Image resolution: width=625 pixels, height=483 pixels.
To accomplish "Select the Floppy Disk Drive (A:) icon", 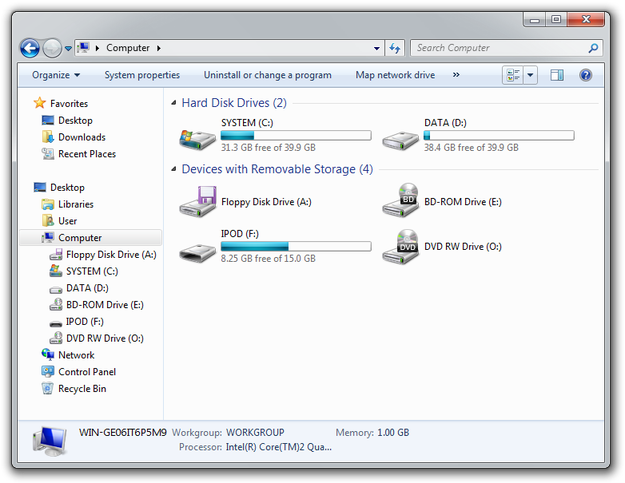I will pos(197,202).
